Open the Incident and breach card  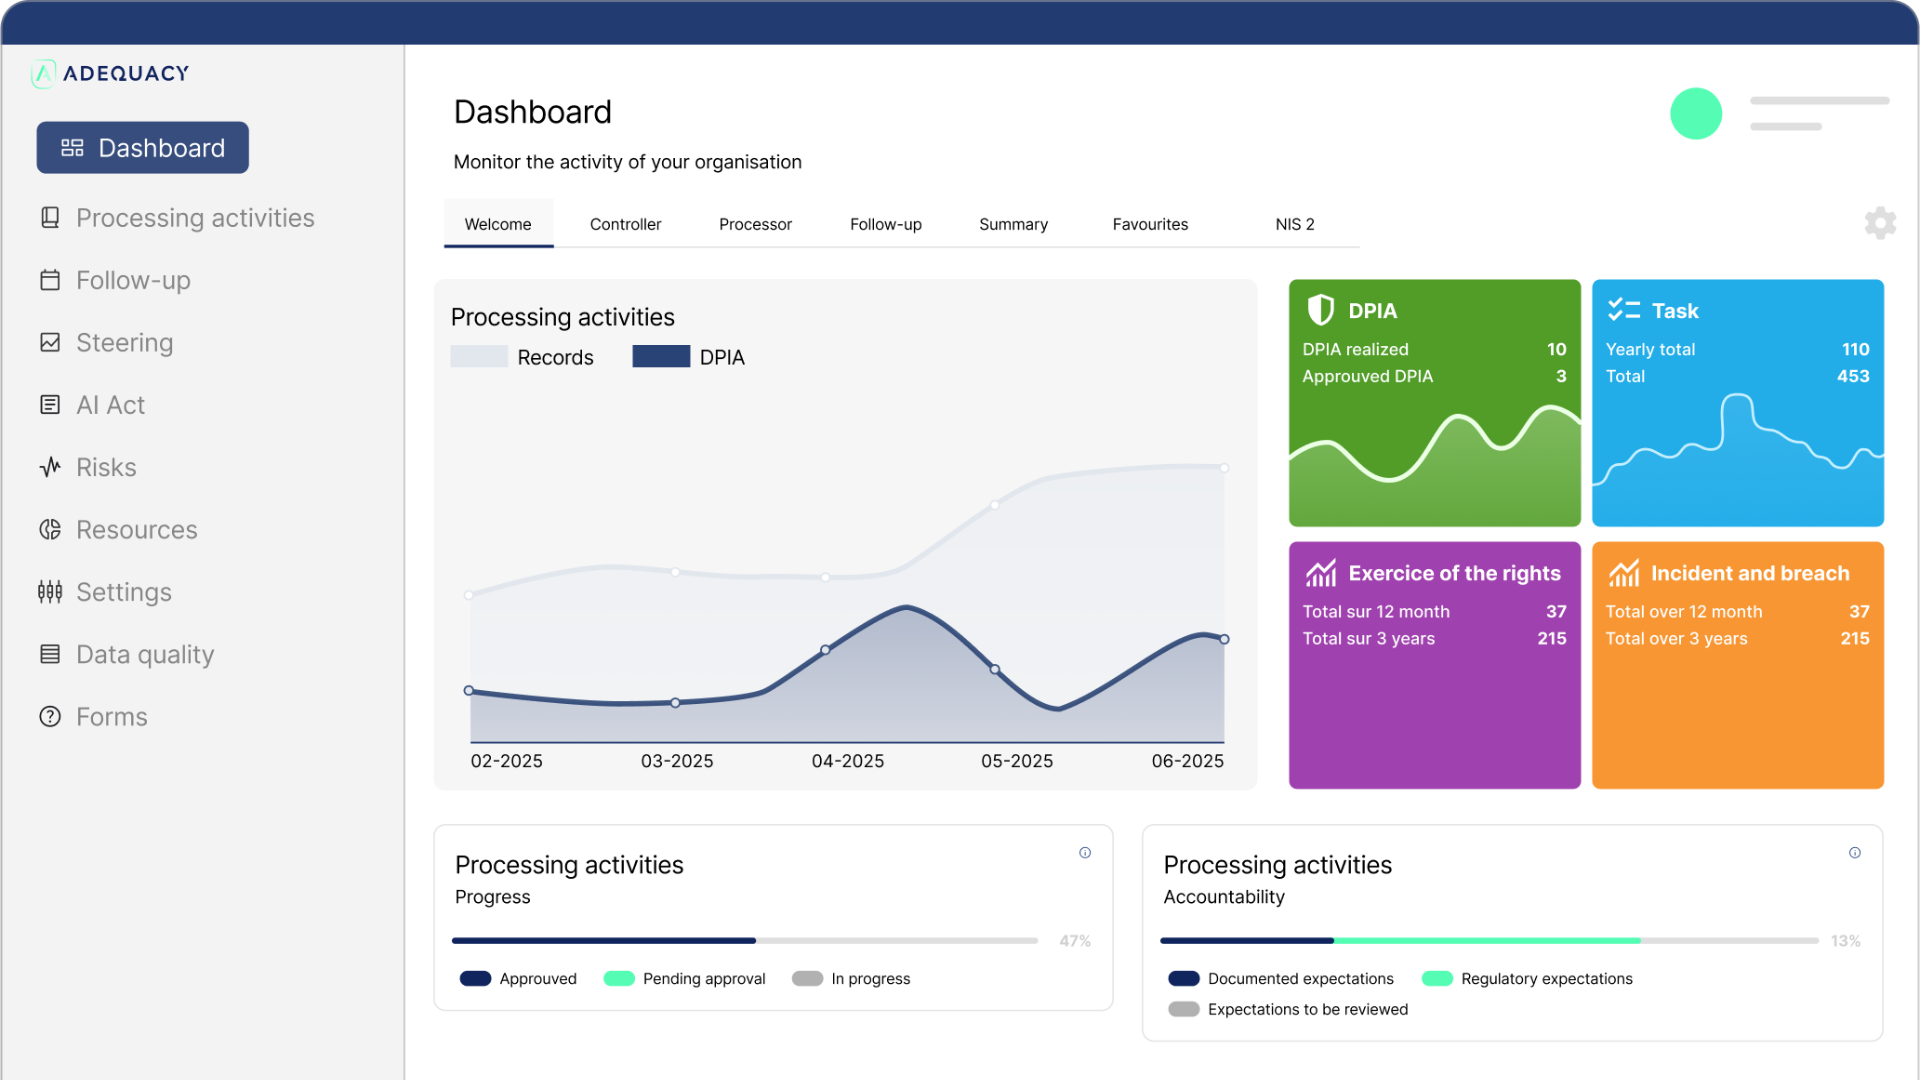1737,665
